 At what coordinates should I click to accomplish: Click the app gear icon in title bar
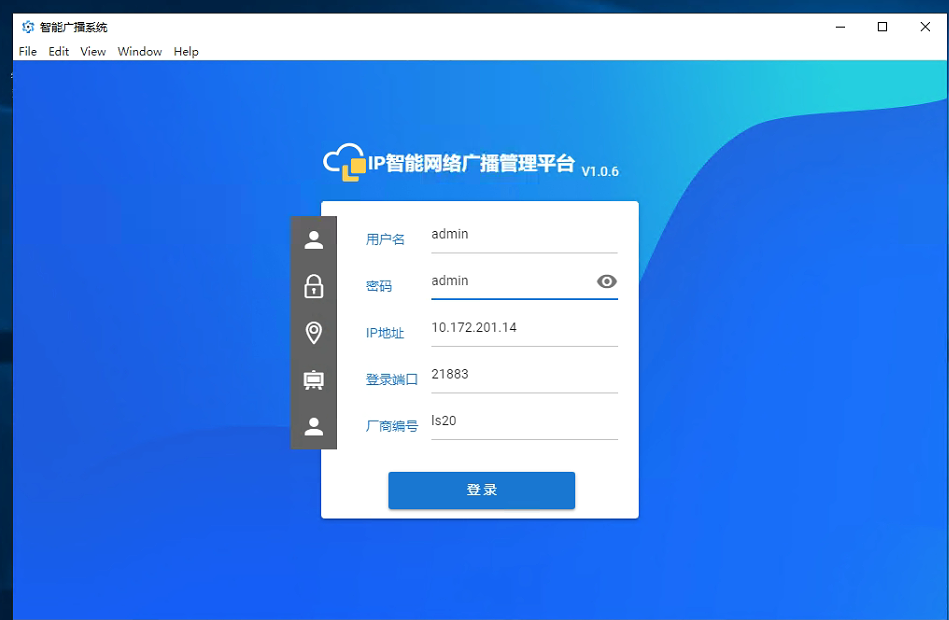tap(28, 27)
